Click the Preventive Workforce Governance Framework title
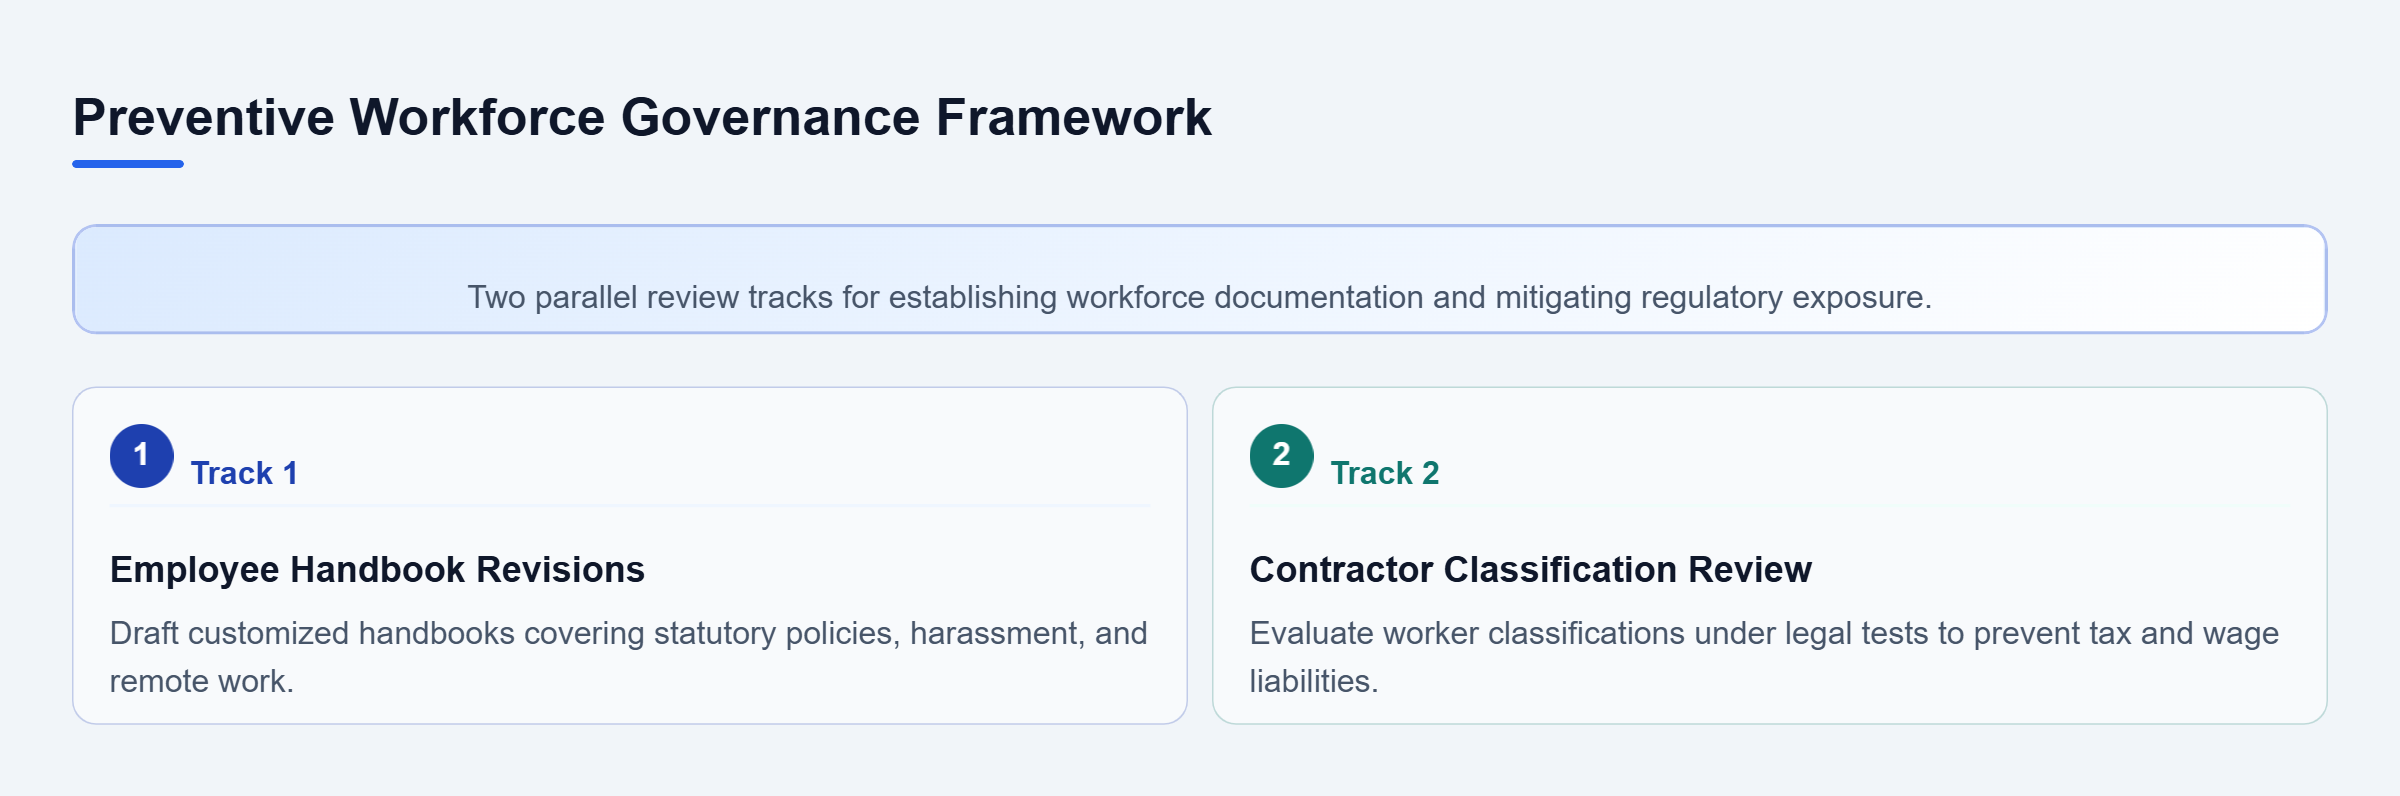The image size is (2400, 796). (x=642, y=118)
